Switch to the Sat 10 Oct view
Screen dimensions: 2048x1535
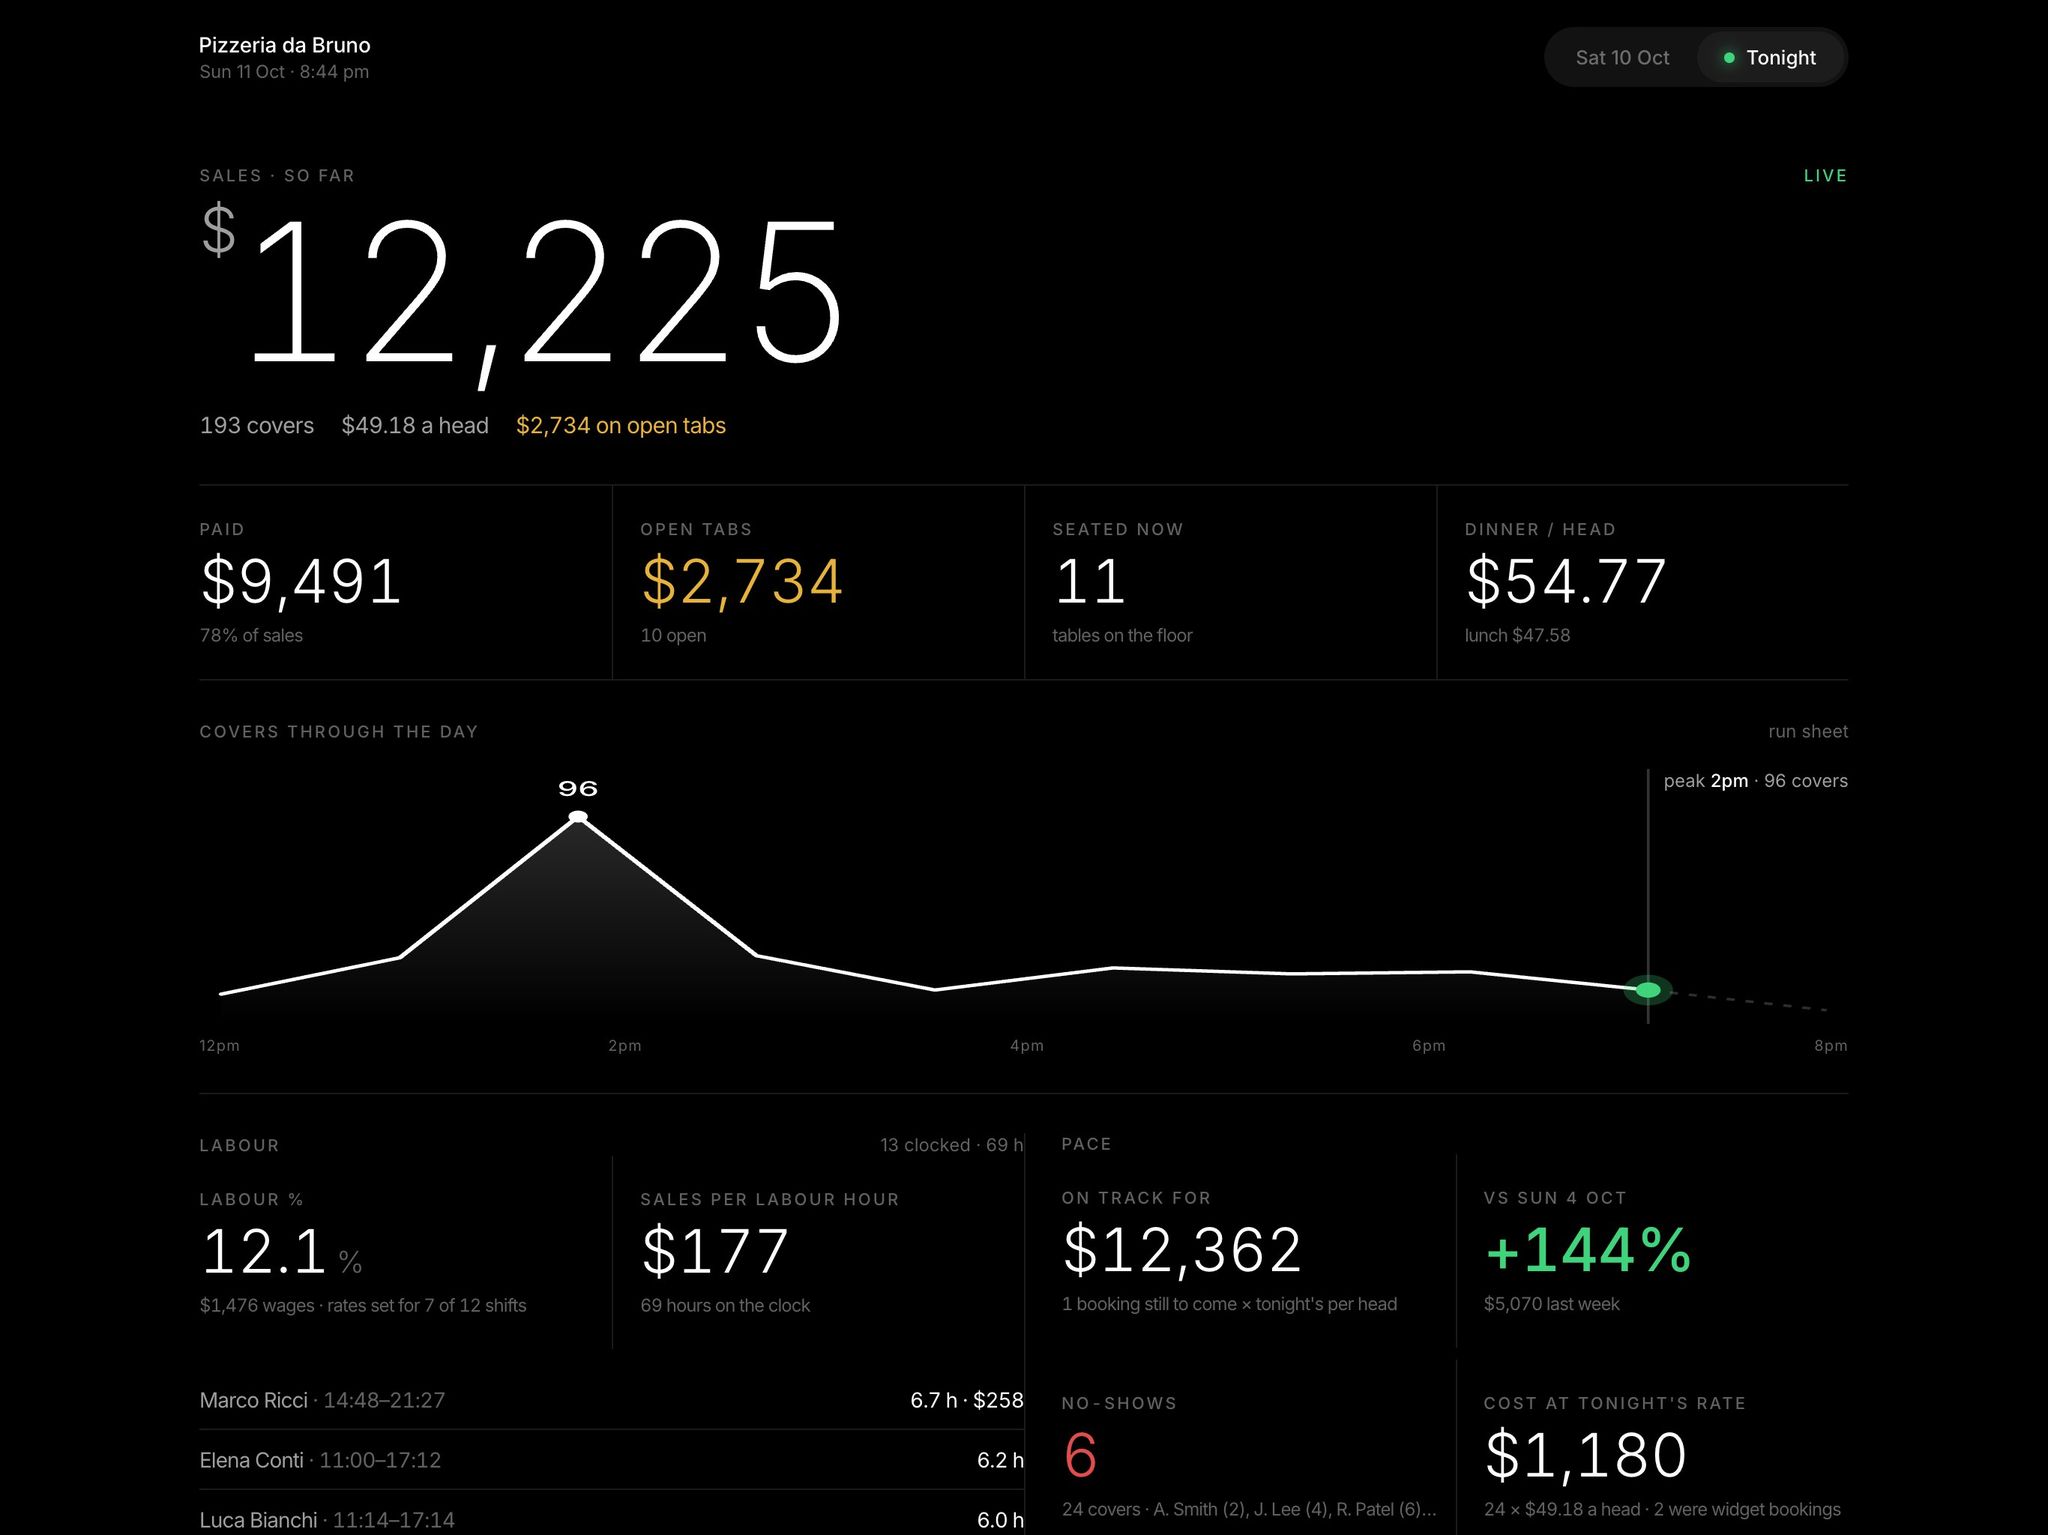pos(1622,58)
